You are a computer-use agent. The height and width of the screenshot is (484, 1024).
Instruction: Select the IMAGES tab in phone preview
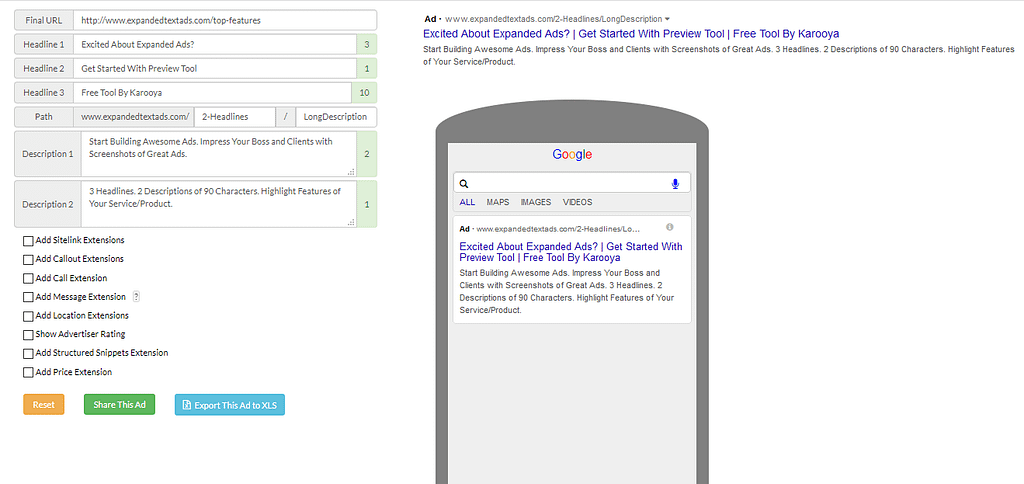coord(536,202)
